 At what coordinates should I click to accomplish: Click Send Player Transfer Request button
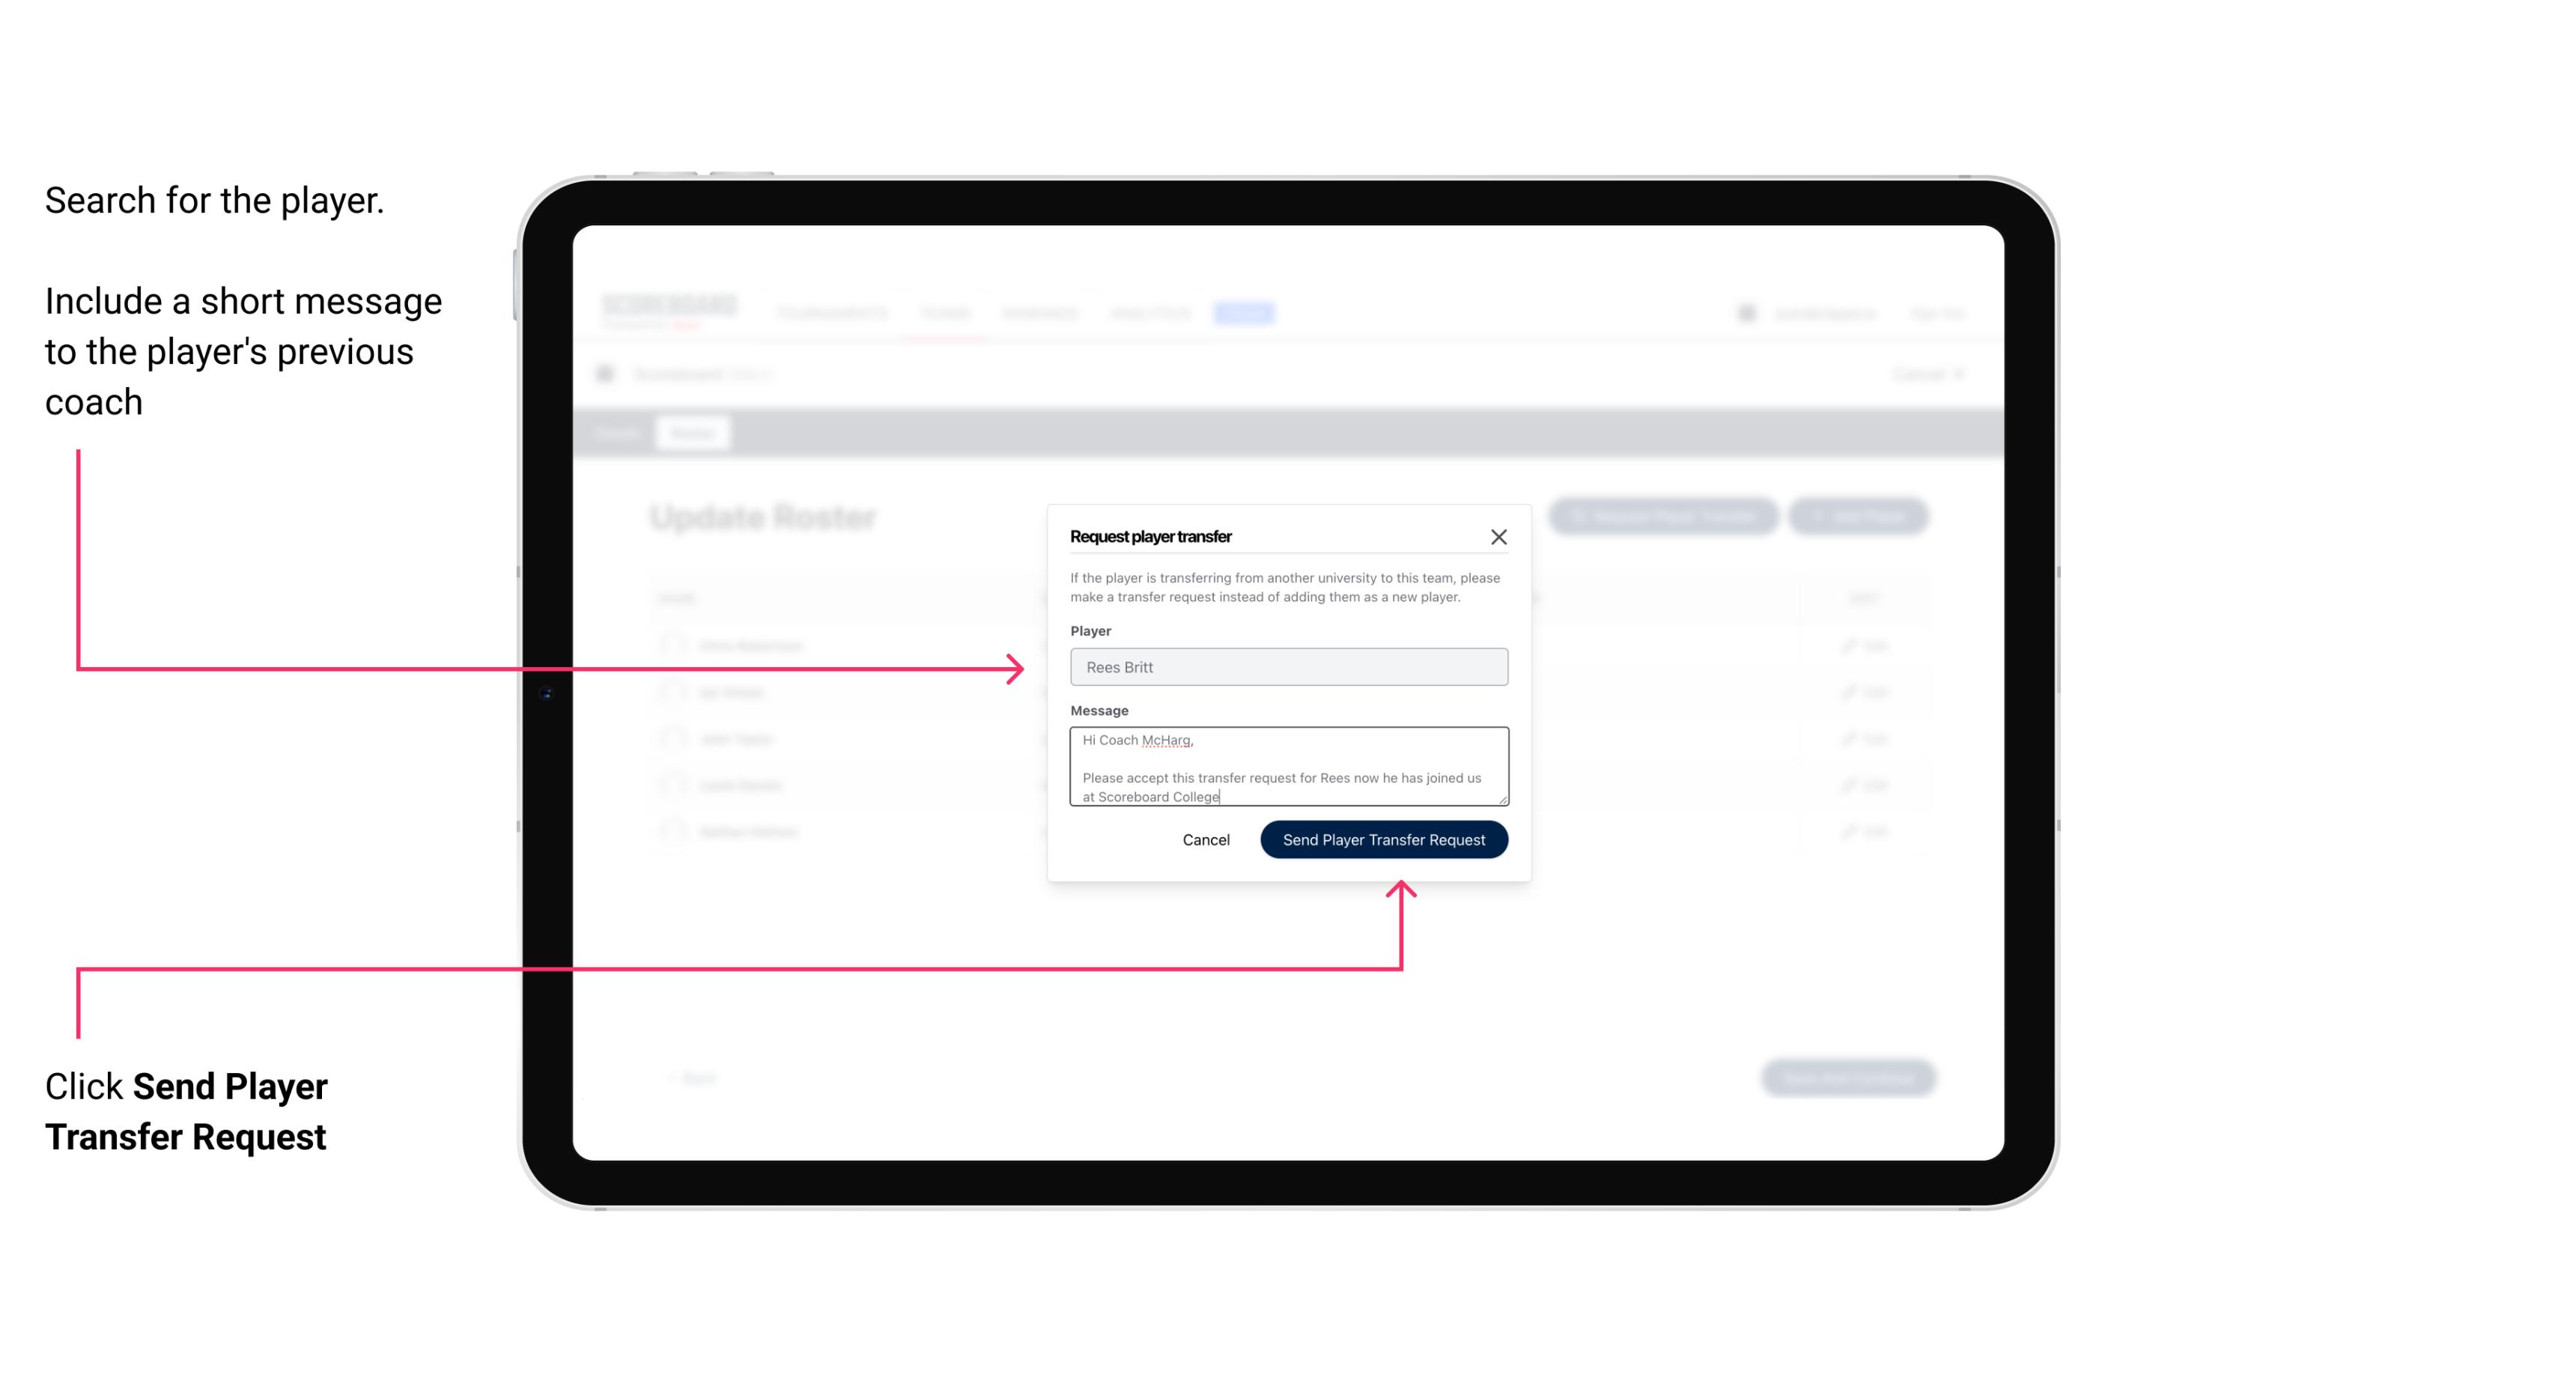click(1383, 838)
